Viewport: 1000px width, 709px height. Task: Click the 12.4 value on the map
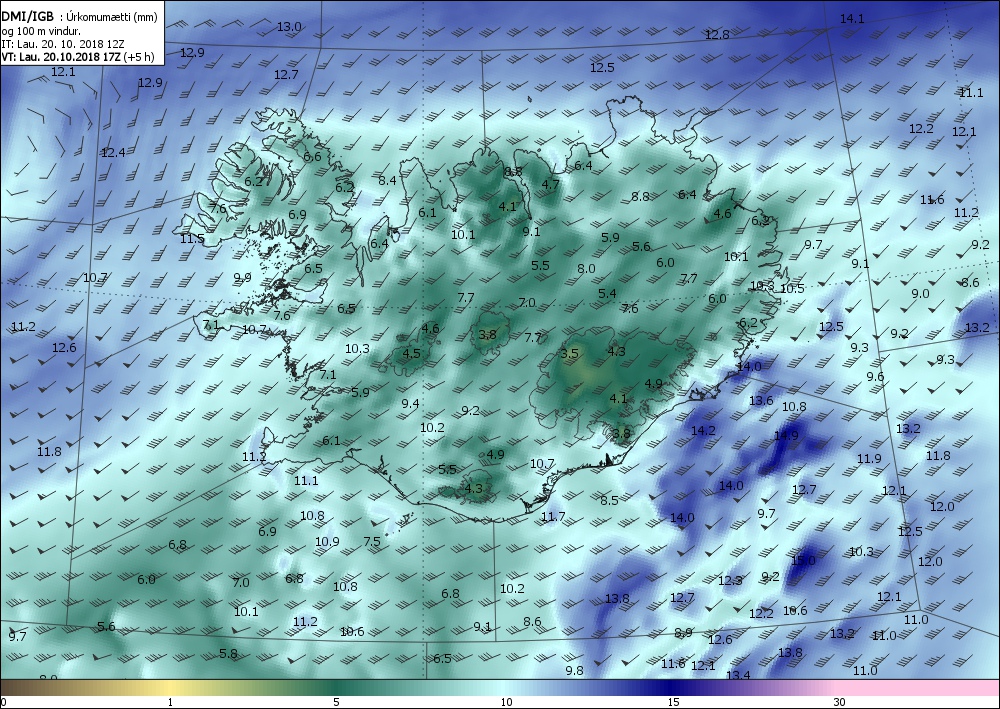(x=113, y=152)
